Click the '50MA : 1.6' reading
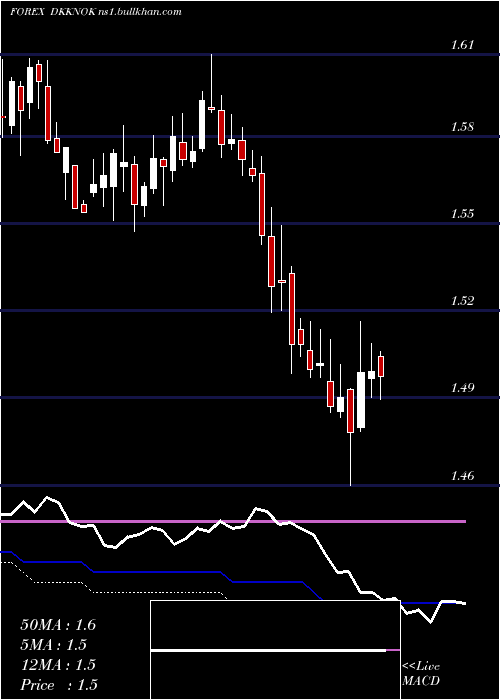Screen dimensions: 500x700 pyautogui.click(x=58, y=625)
